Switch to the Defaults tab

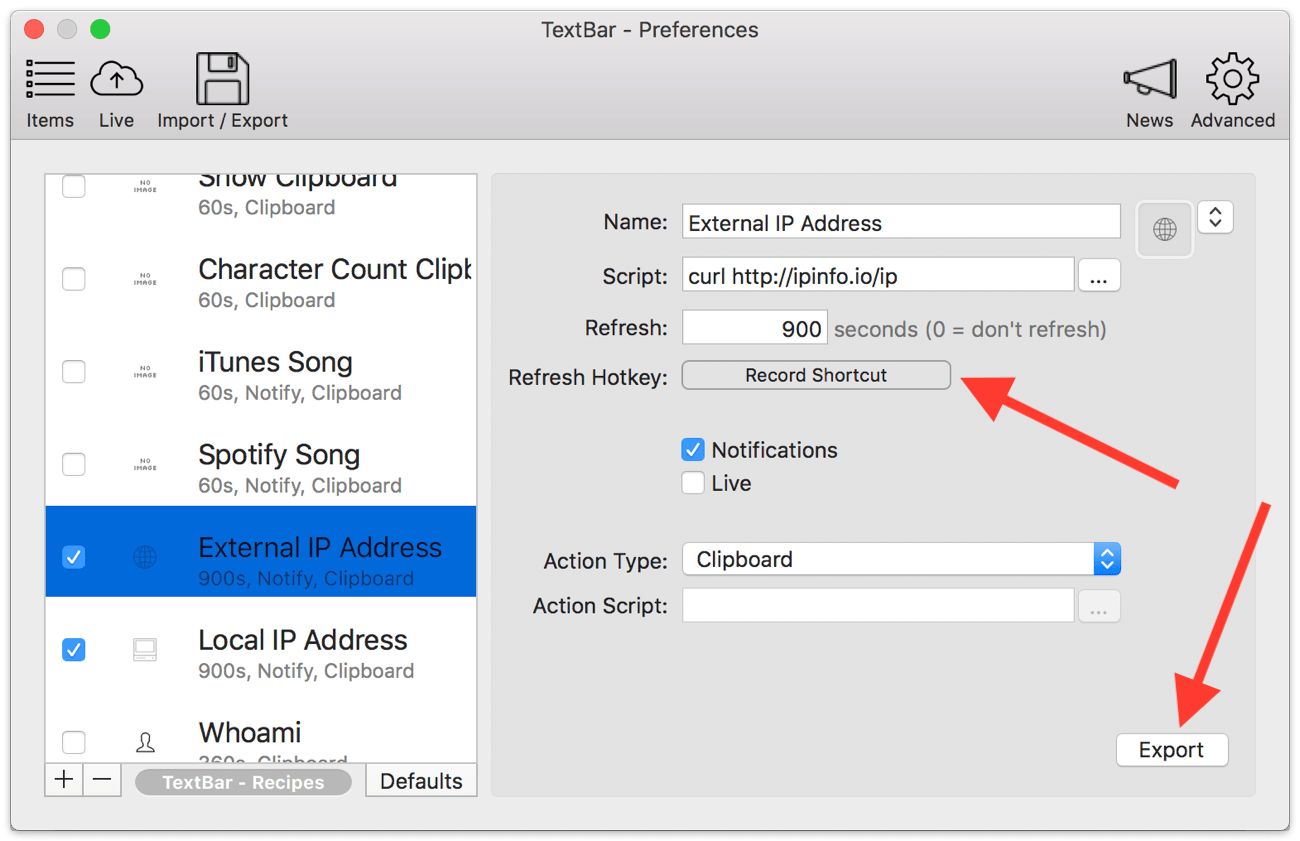tap(421, 781)
